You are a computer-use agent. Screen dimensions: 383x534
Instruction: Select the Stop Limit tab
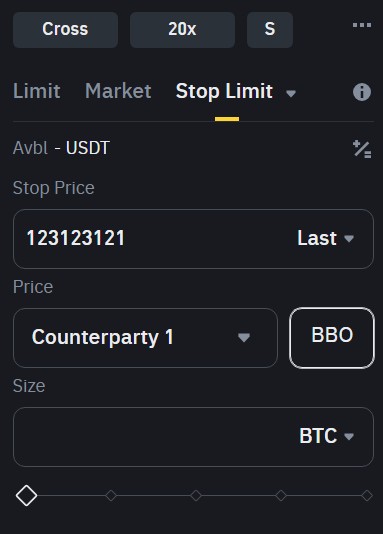224,91
